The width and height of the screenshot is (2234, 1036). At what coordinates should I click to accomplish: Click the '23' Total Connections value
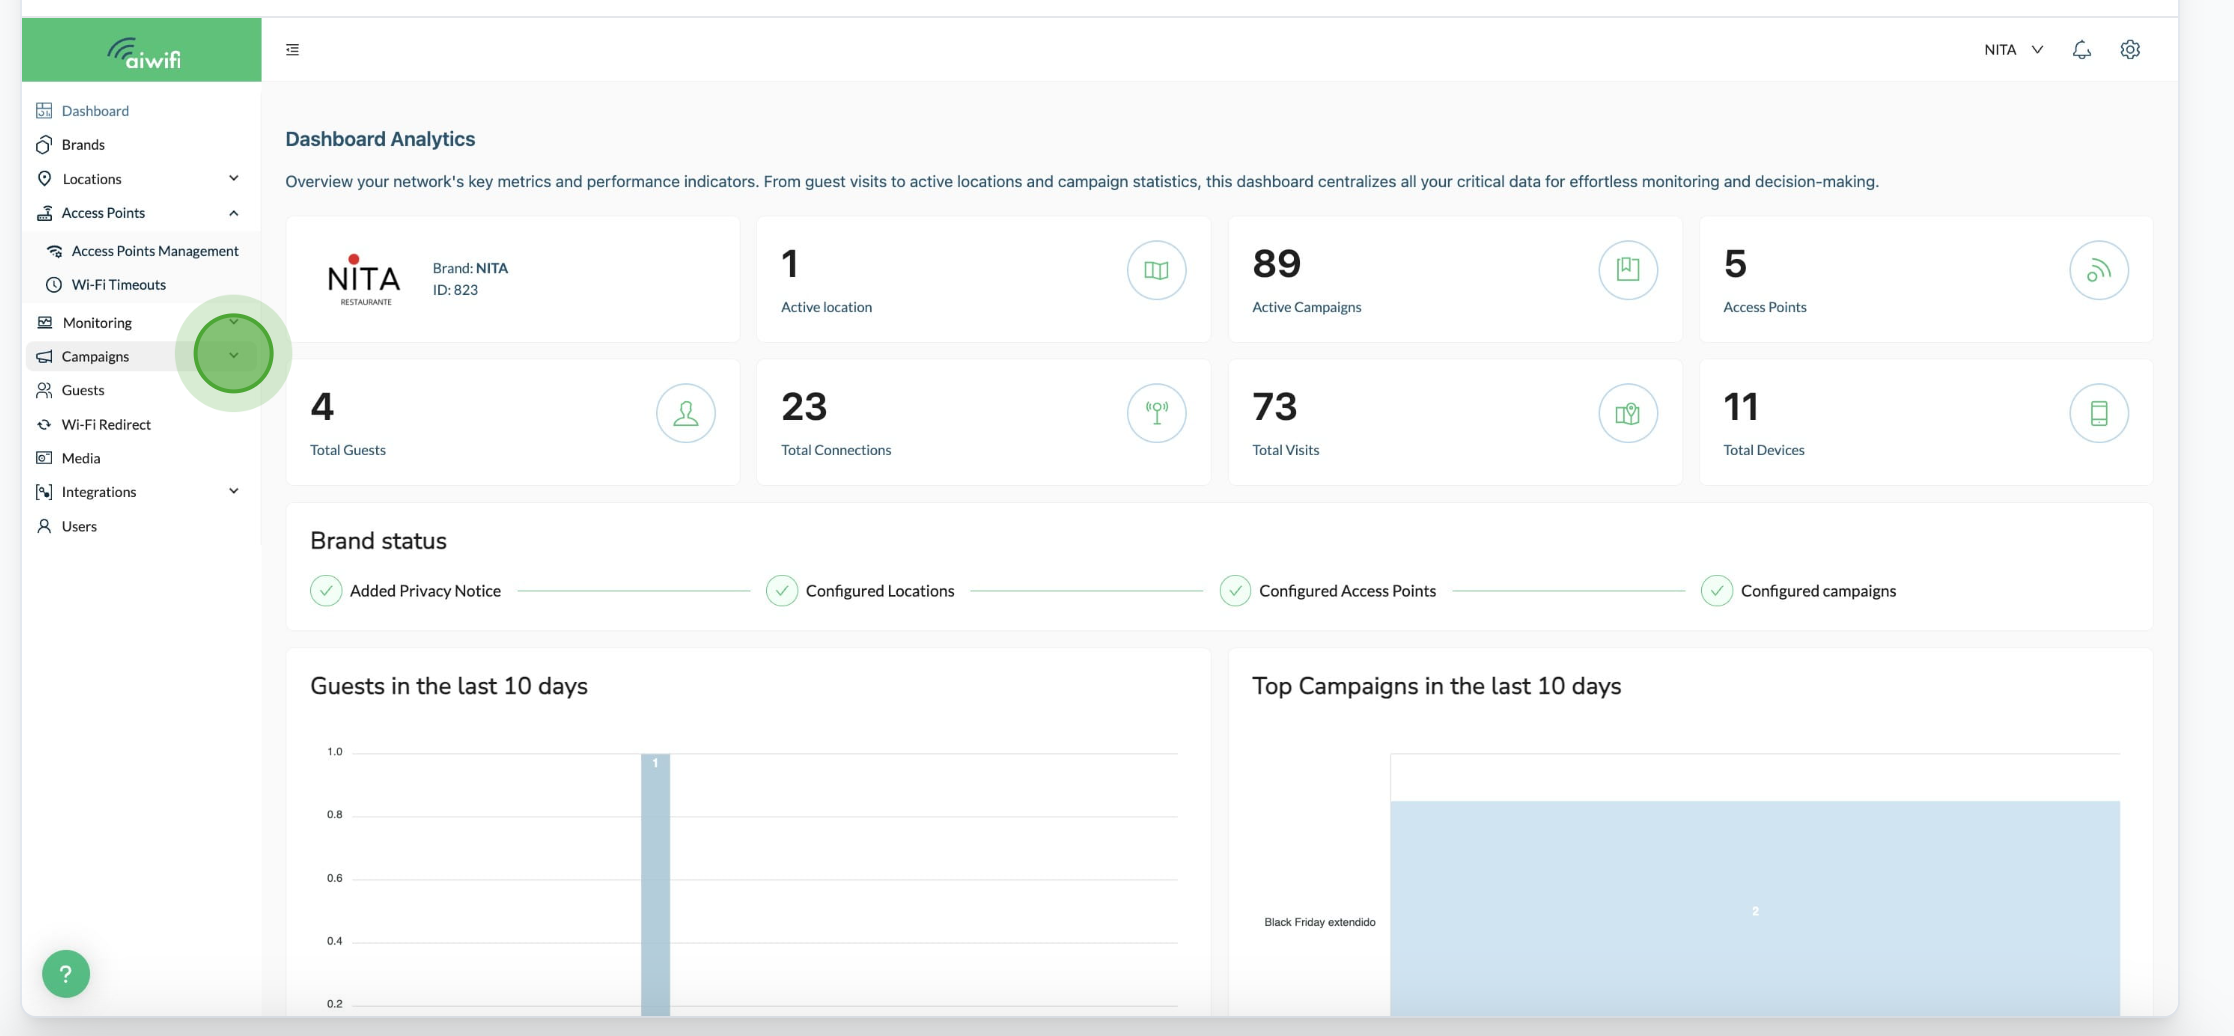804,407
